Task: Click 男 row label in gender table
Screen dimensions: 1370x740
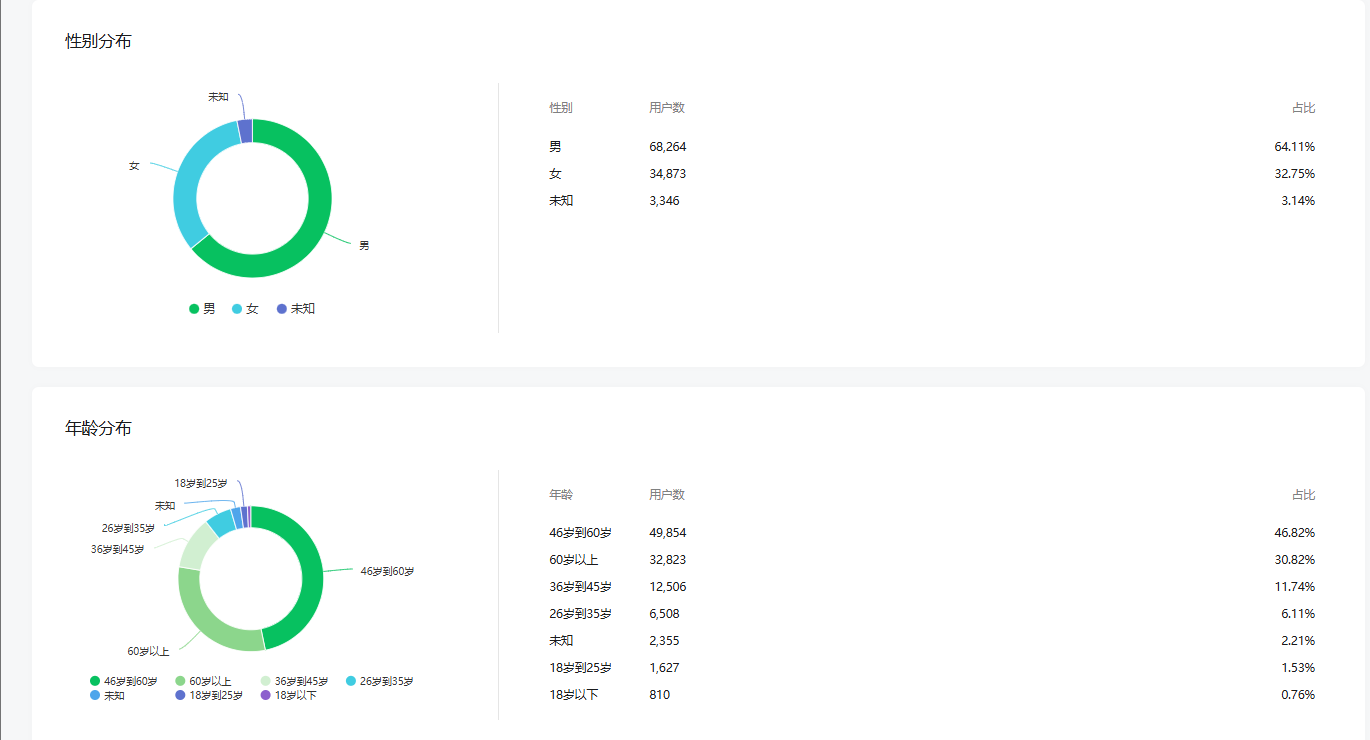Action: tap(555, 147)
